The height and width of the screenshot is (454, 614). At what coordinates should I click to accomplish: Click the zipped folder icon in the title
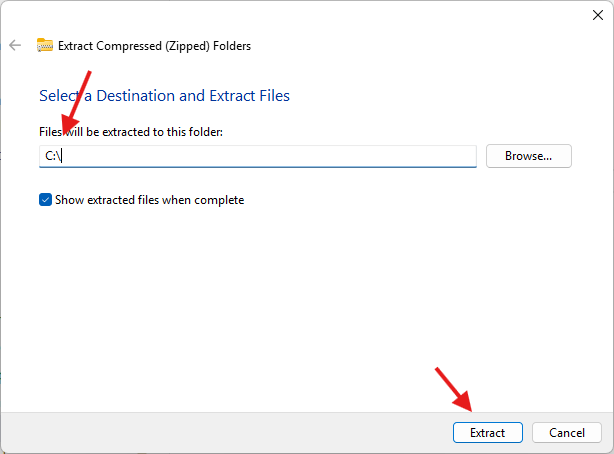tap(45, 45)
